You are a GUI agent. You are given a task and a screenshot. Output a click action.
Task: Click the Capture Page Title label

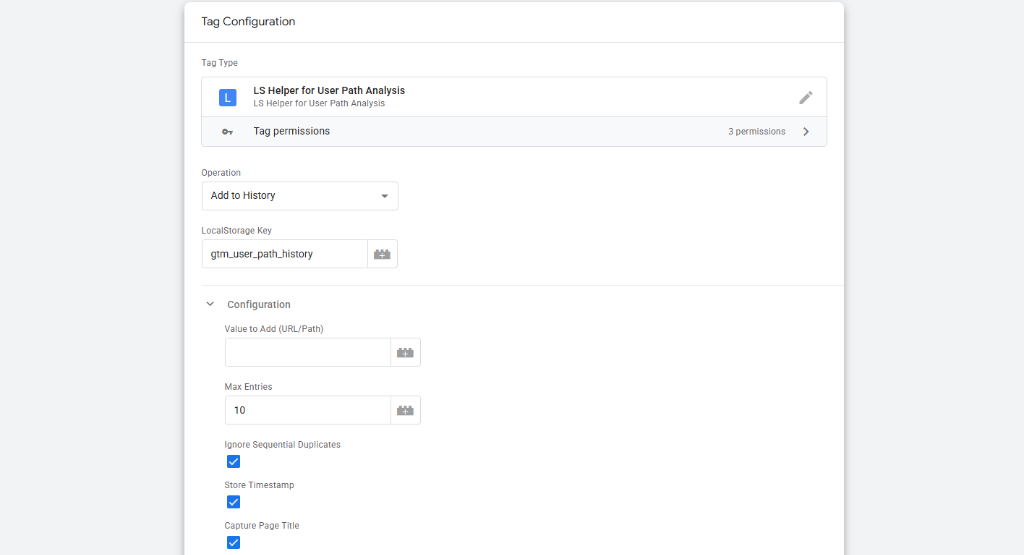262,526
